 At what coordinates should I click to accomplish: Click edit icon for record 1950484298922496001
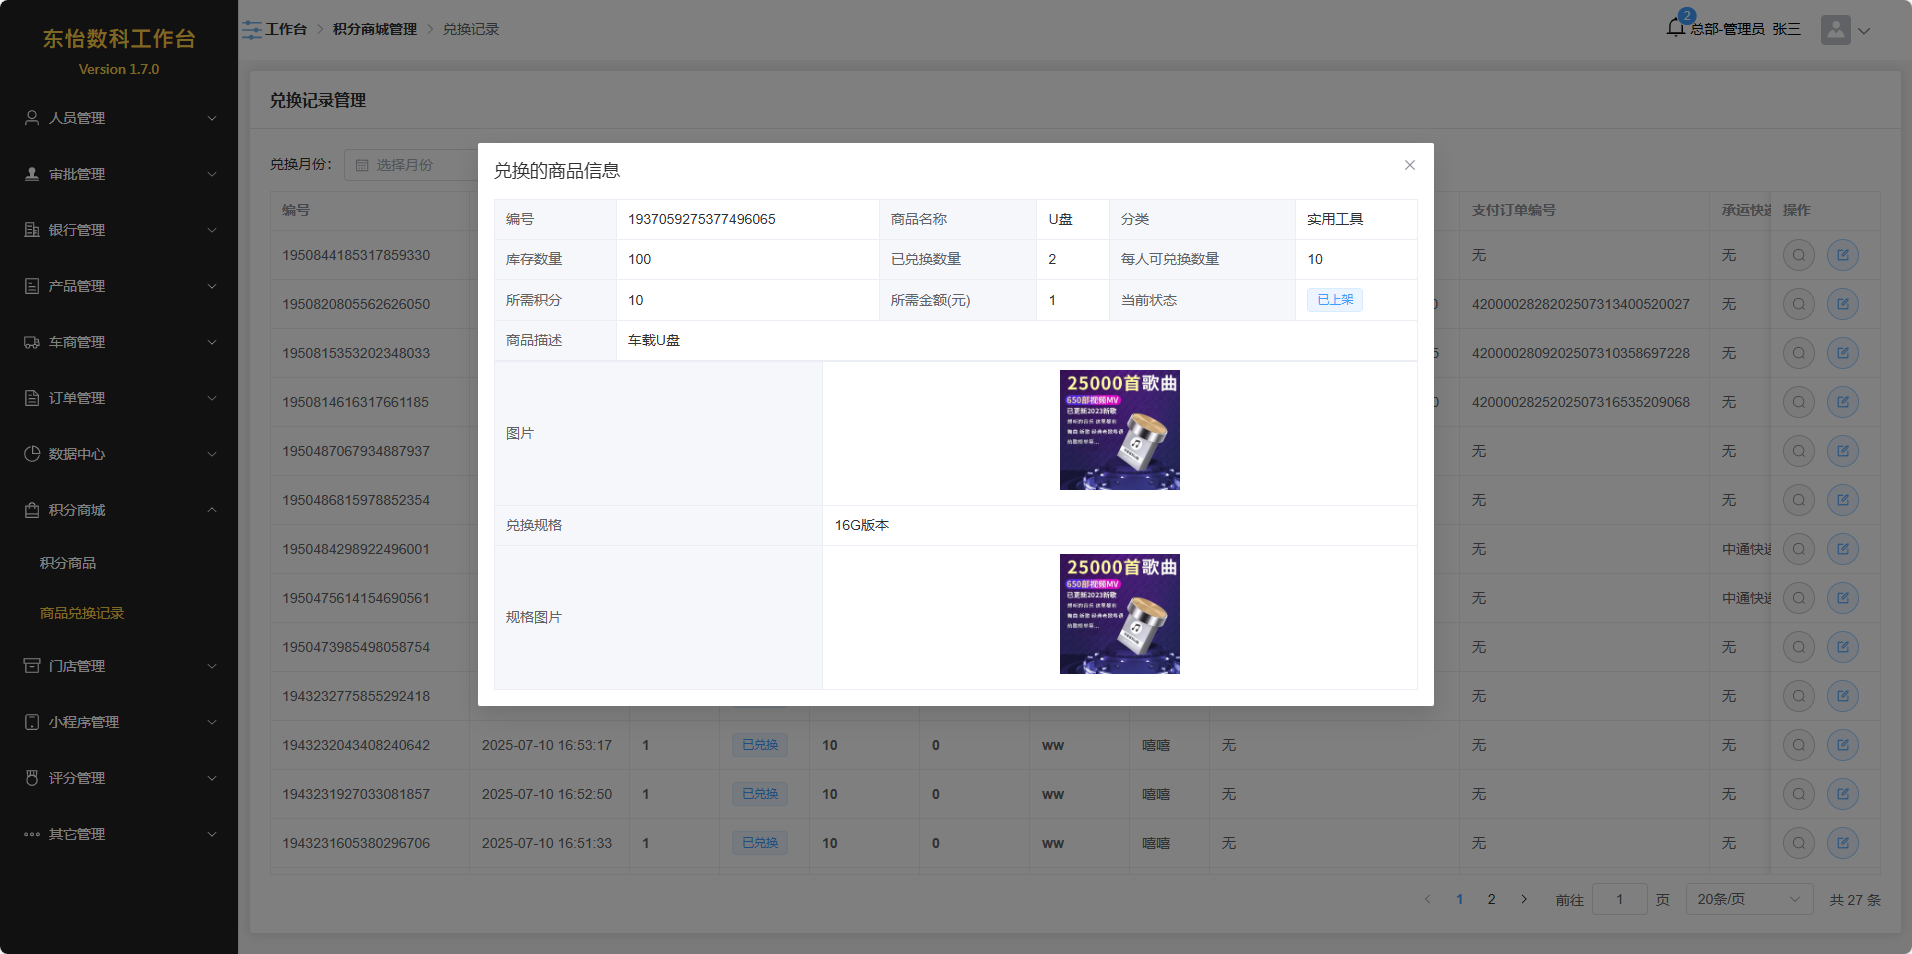point(1842,549)
